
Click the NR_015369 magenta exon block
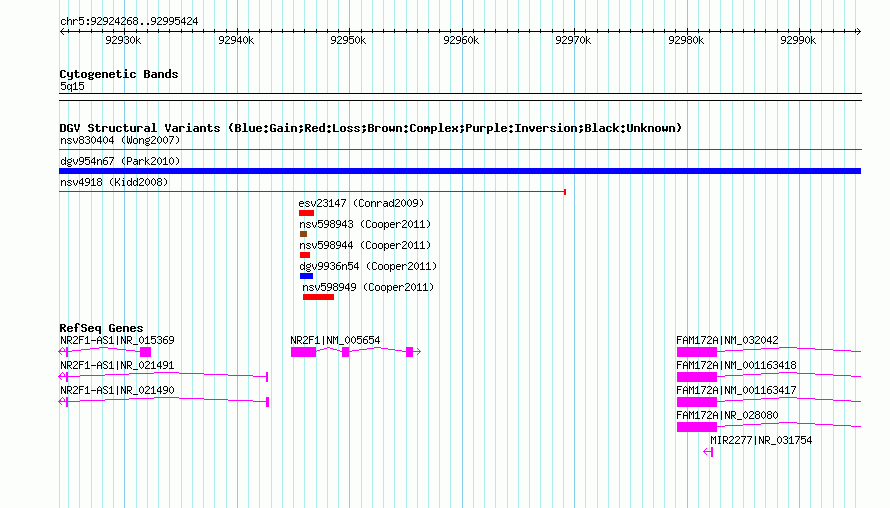(146, 352)
